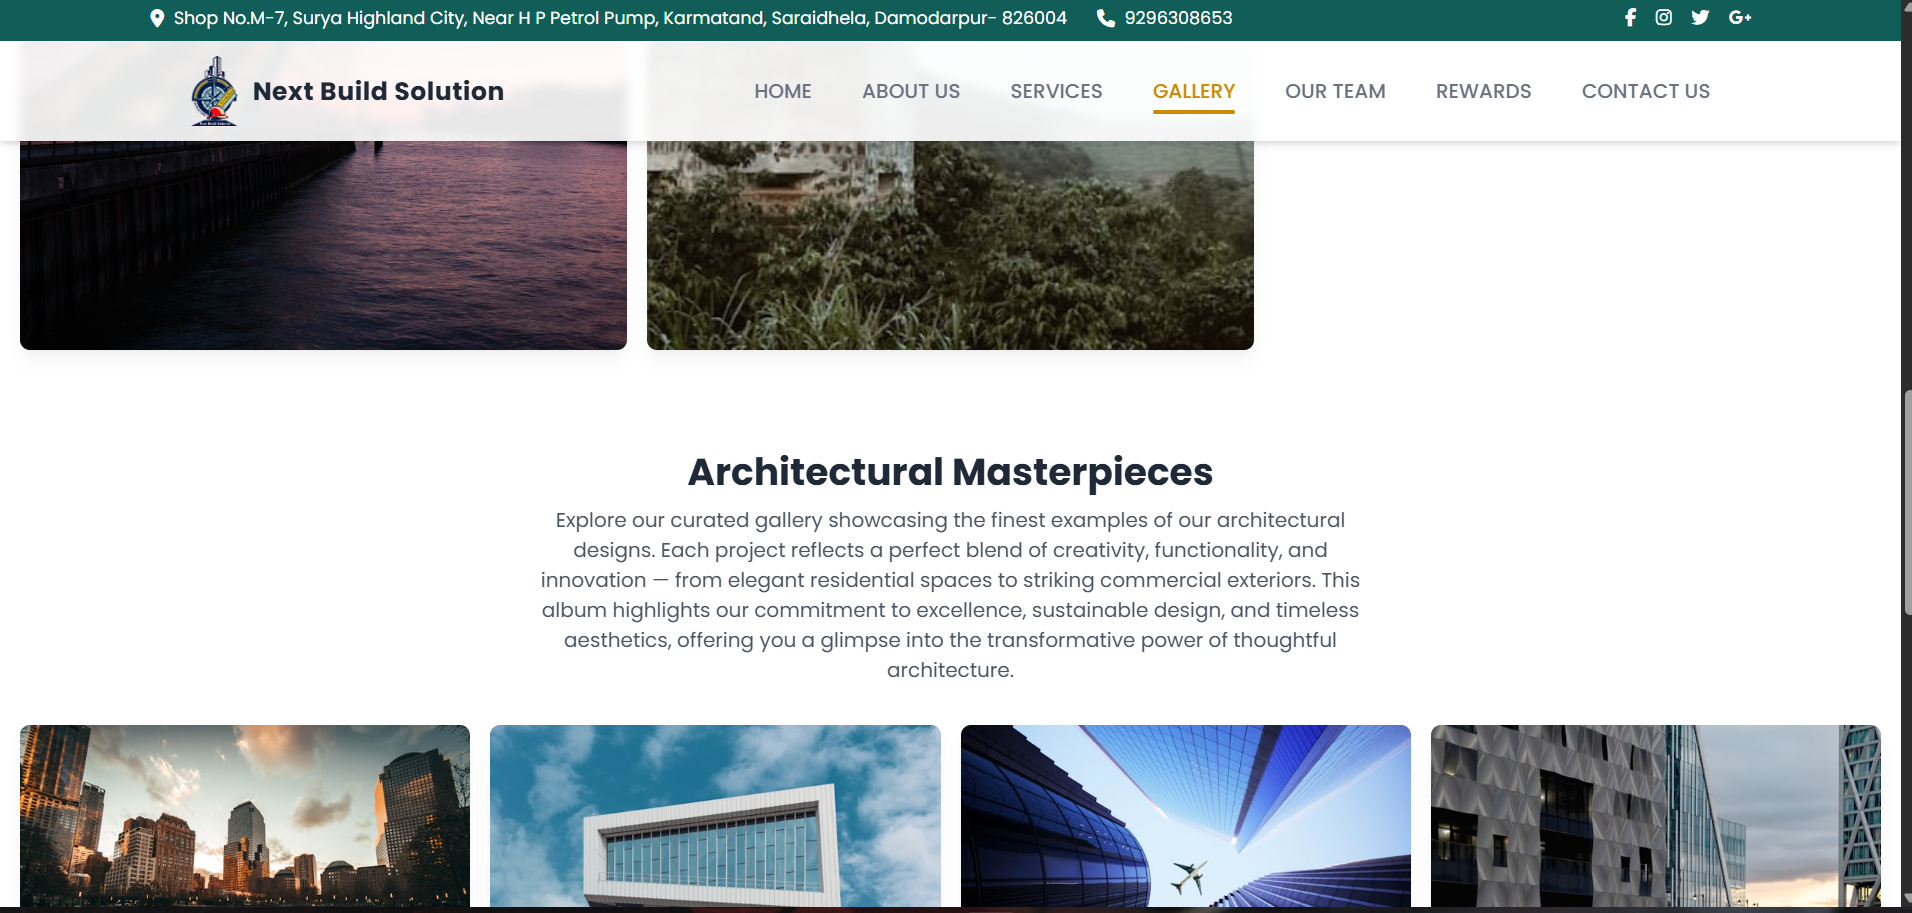Call phone number 9296308653
1912x913 pixels.
(x=1178, y=18)
